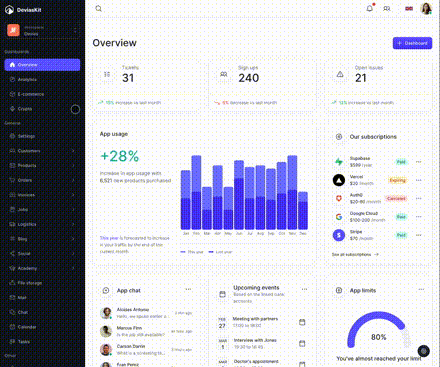Open the calendar icon for Meeting with partners
Viewport: 440px width, 367px height.
tap(302, 322)
